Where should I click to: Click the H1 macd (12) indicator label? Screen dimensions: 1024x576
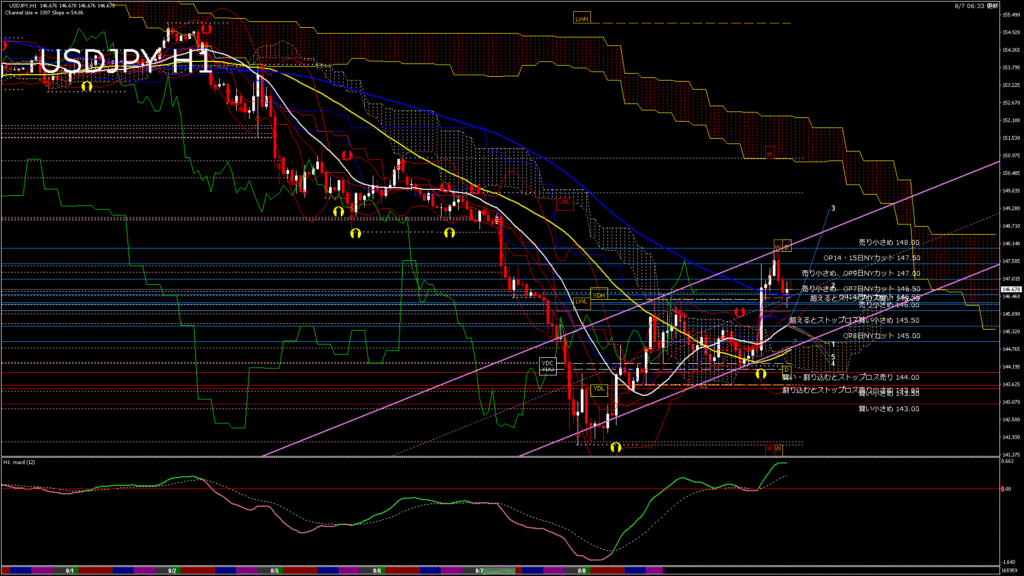pos(20,462)
